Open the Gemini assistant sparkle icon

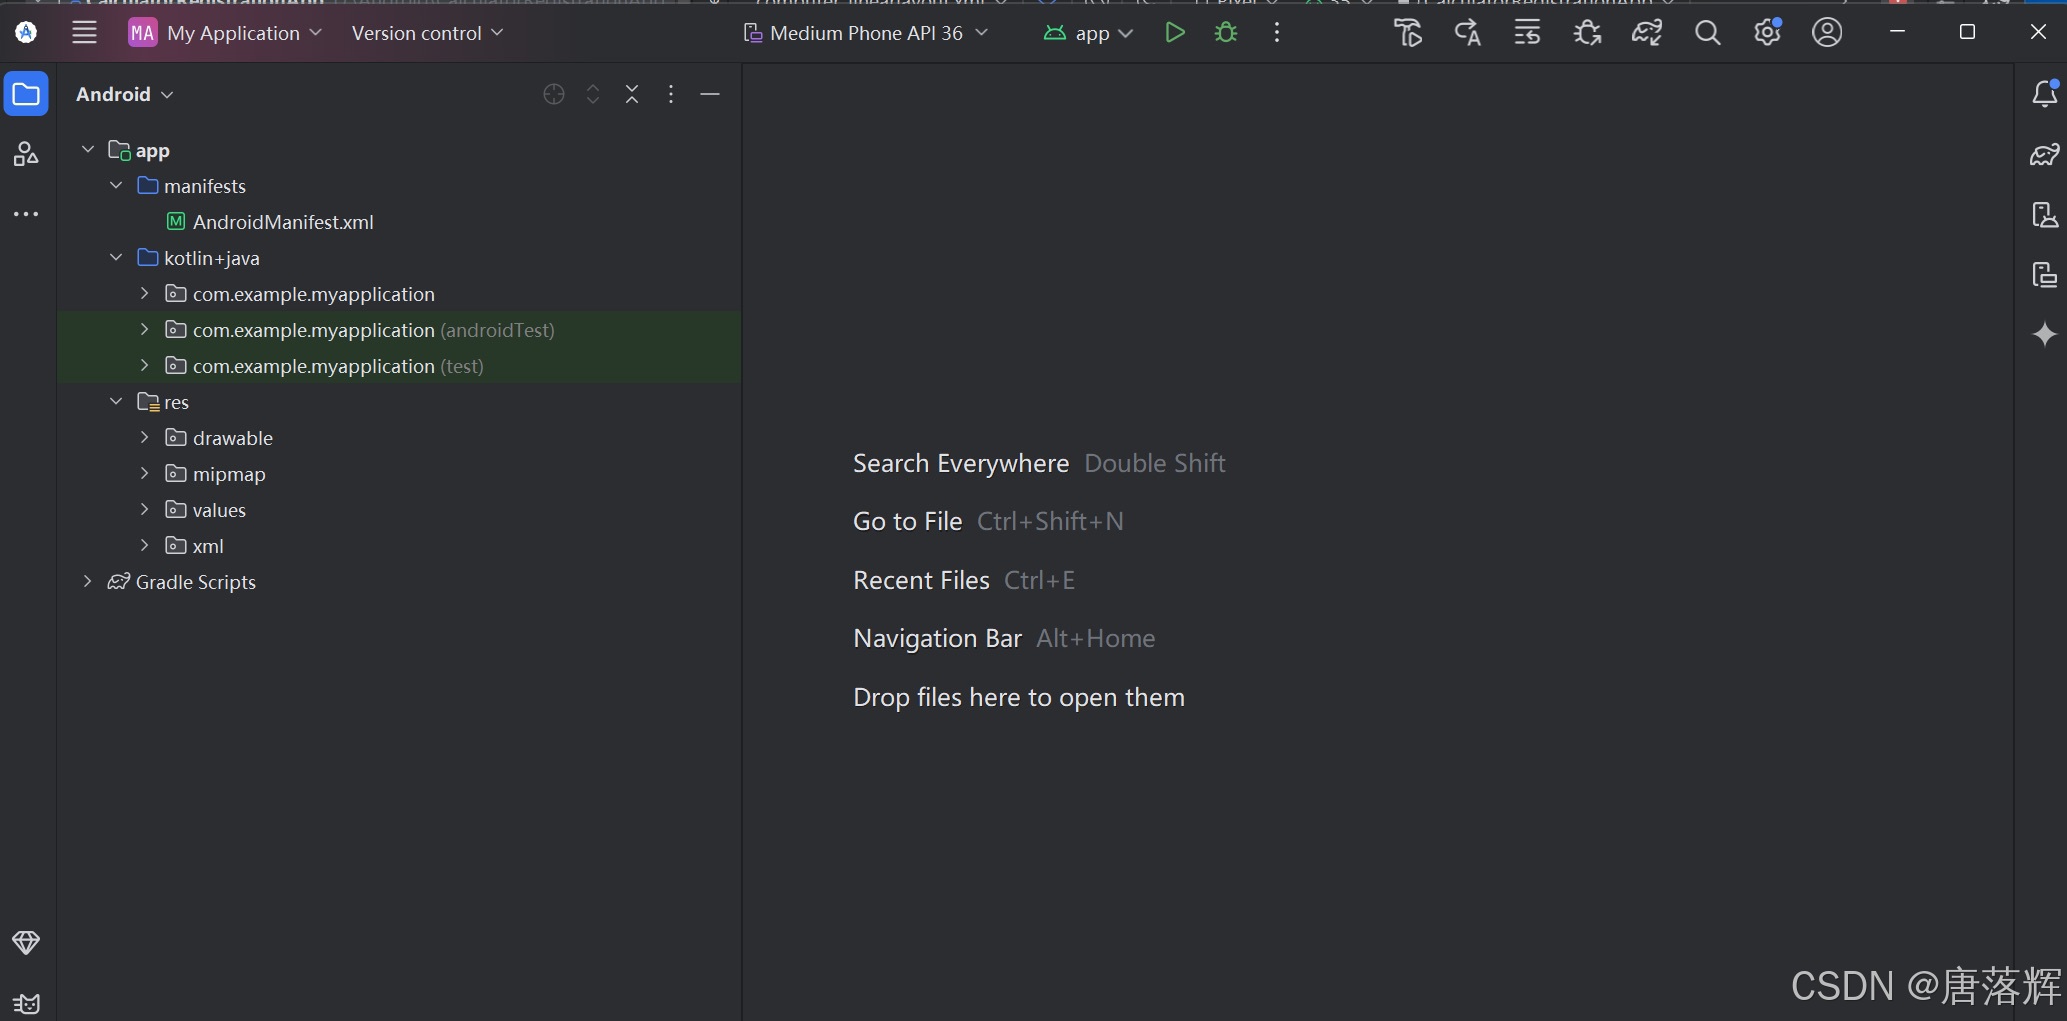(x=2045, y=335)
